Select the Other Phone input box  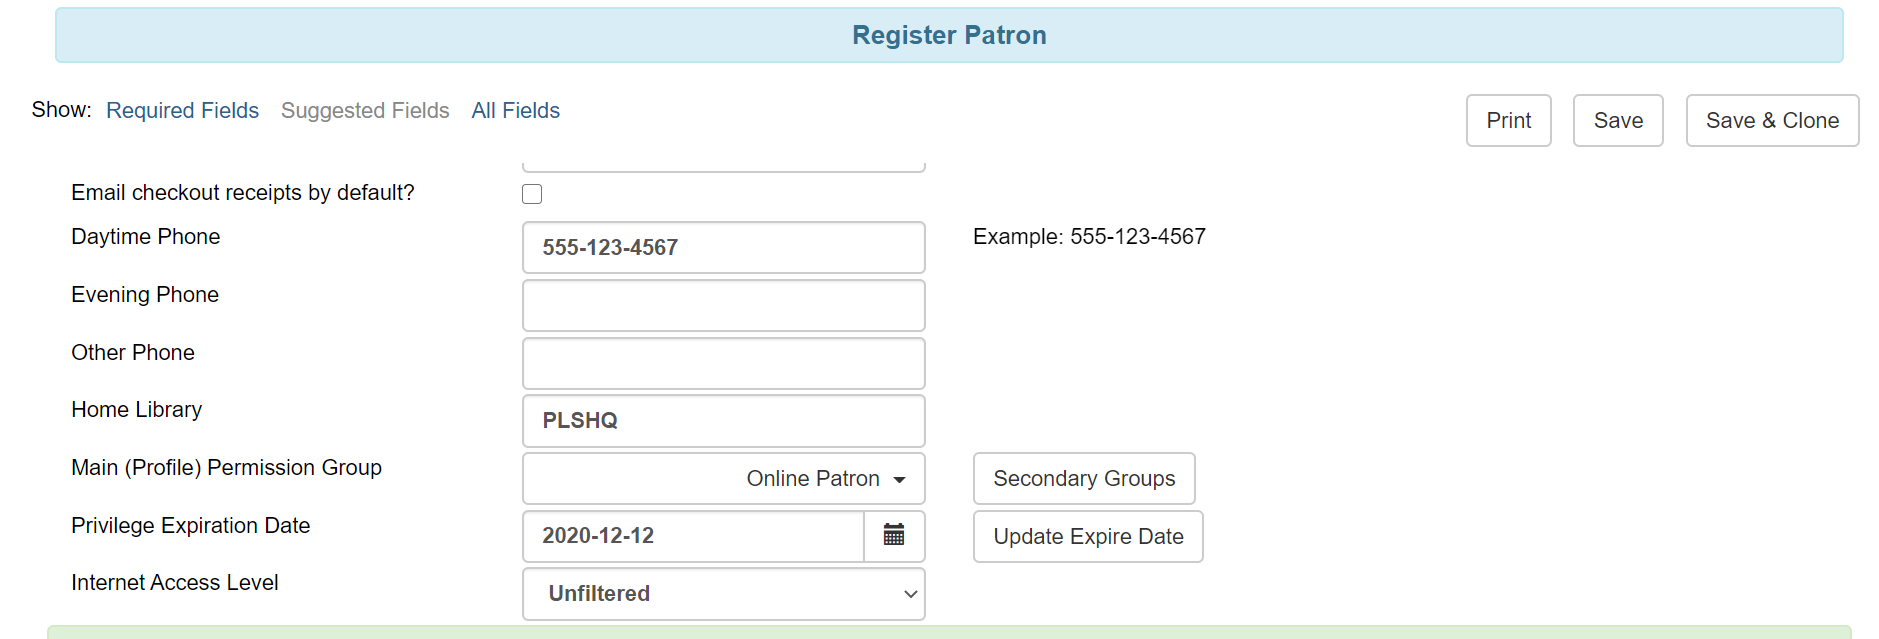tap(723, 364)
